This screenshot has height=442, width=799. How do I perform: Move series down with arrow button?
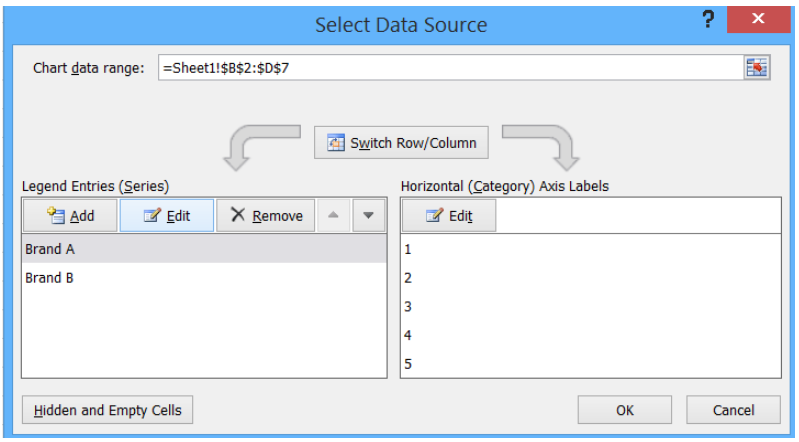click(368, 216)
